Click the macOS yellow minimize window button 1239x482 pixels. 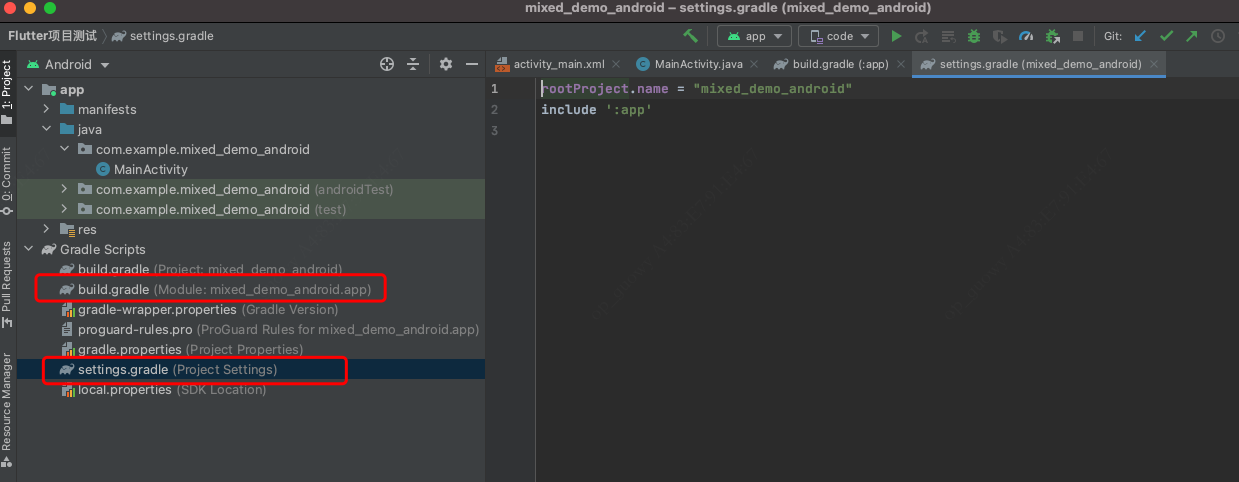(30, 8)
